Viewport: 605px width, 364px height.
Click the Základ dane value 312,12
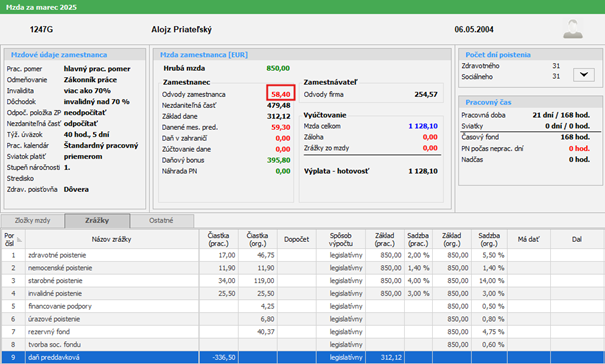279,116
